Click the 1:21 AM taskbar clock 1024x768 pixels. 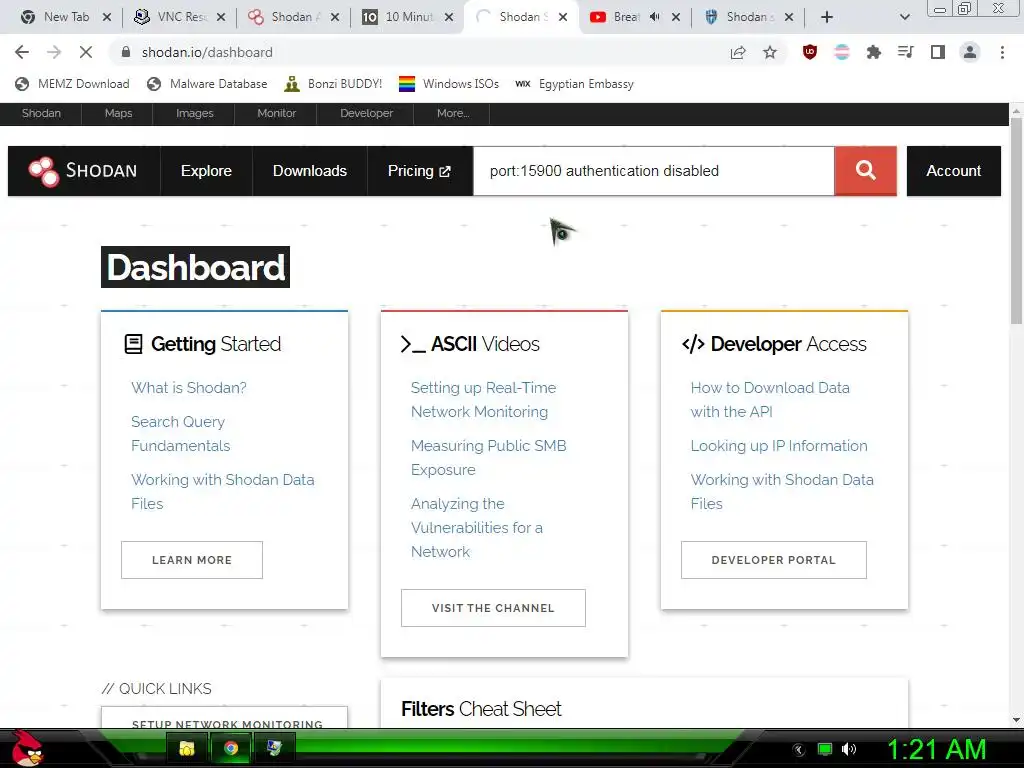936,749
